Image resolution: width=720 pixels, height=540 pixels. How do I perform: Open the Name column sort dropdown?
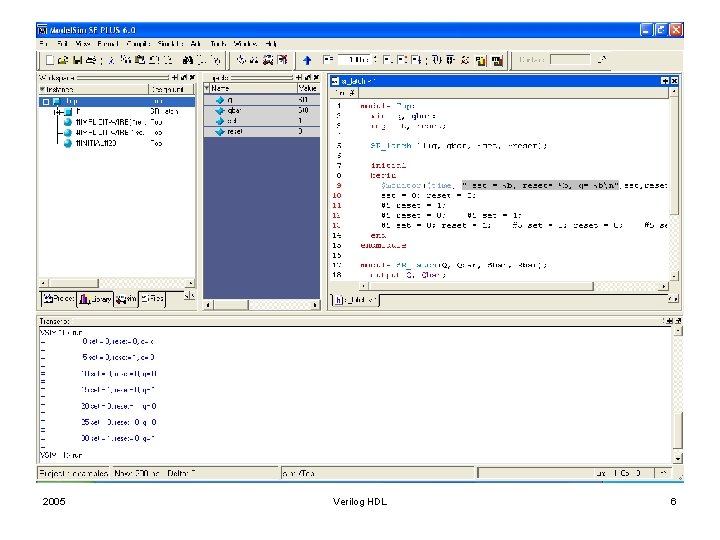[x=209, y=88]
